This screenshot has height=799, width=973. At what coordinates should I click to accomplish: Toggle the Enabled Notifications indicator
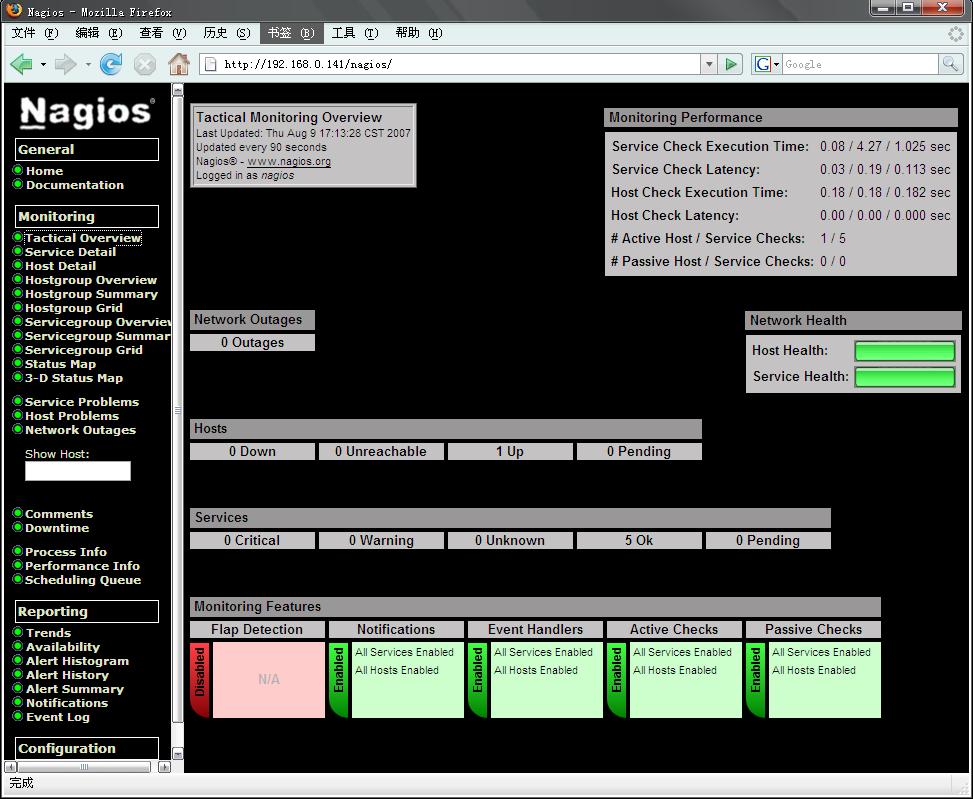coord(339,679)
